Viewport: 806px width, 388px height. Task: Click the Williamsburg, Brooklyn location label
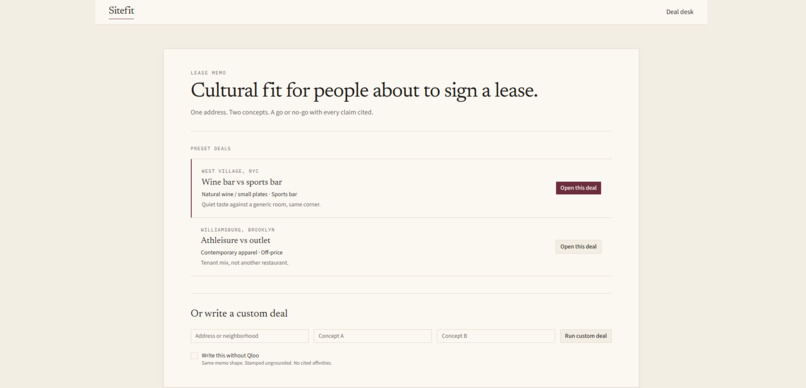coord(237,230)
